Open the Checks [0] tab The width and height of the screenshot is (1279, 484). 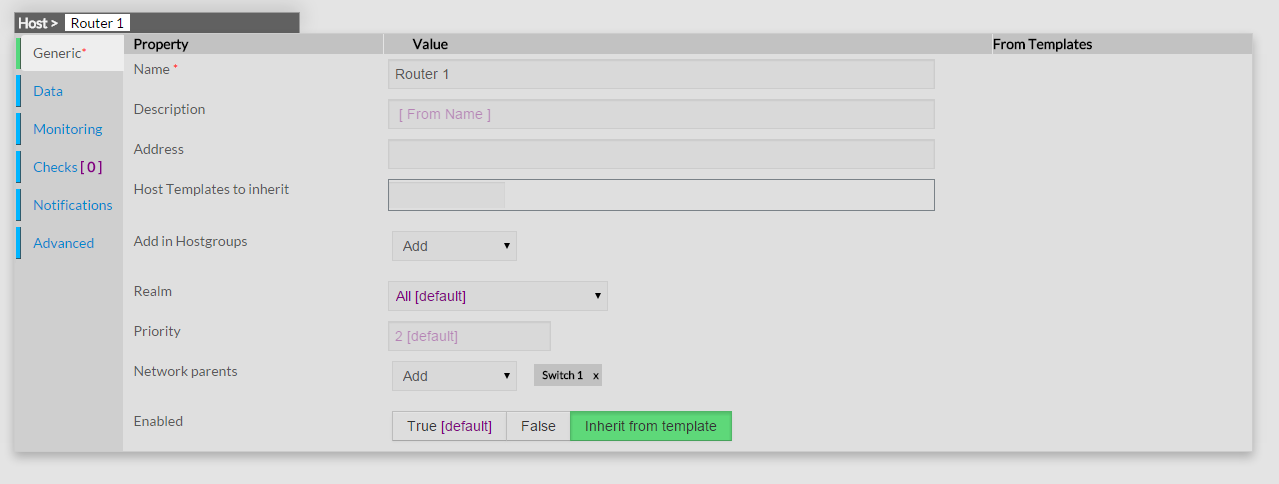(67, 167)
